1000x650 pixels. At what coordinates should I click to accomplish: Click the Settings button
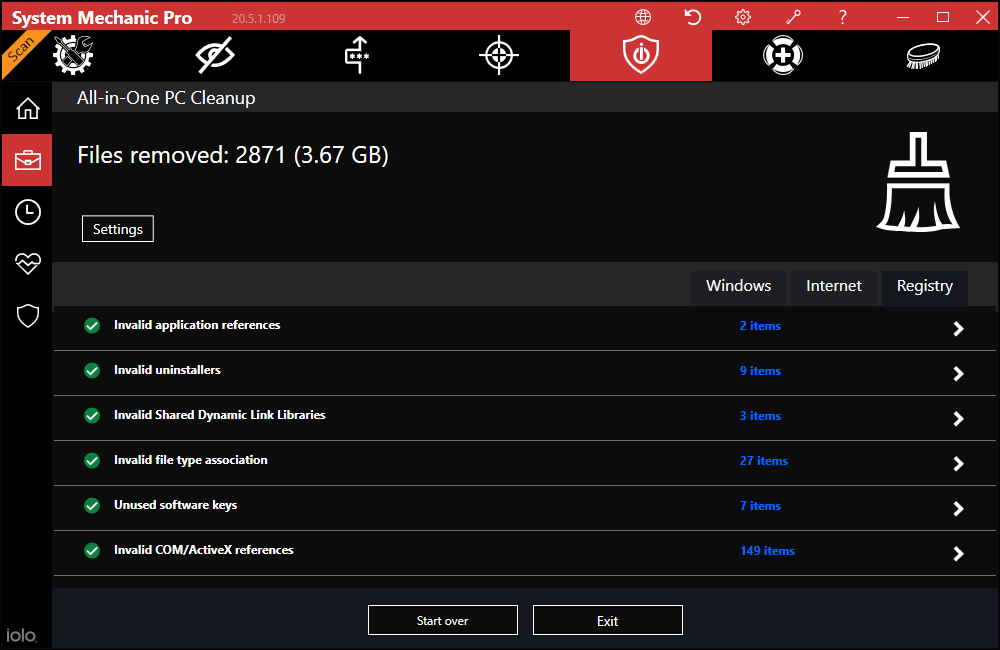click(x=118, y=229)
